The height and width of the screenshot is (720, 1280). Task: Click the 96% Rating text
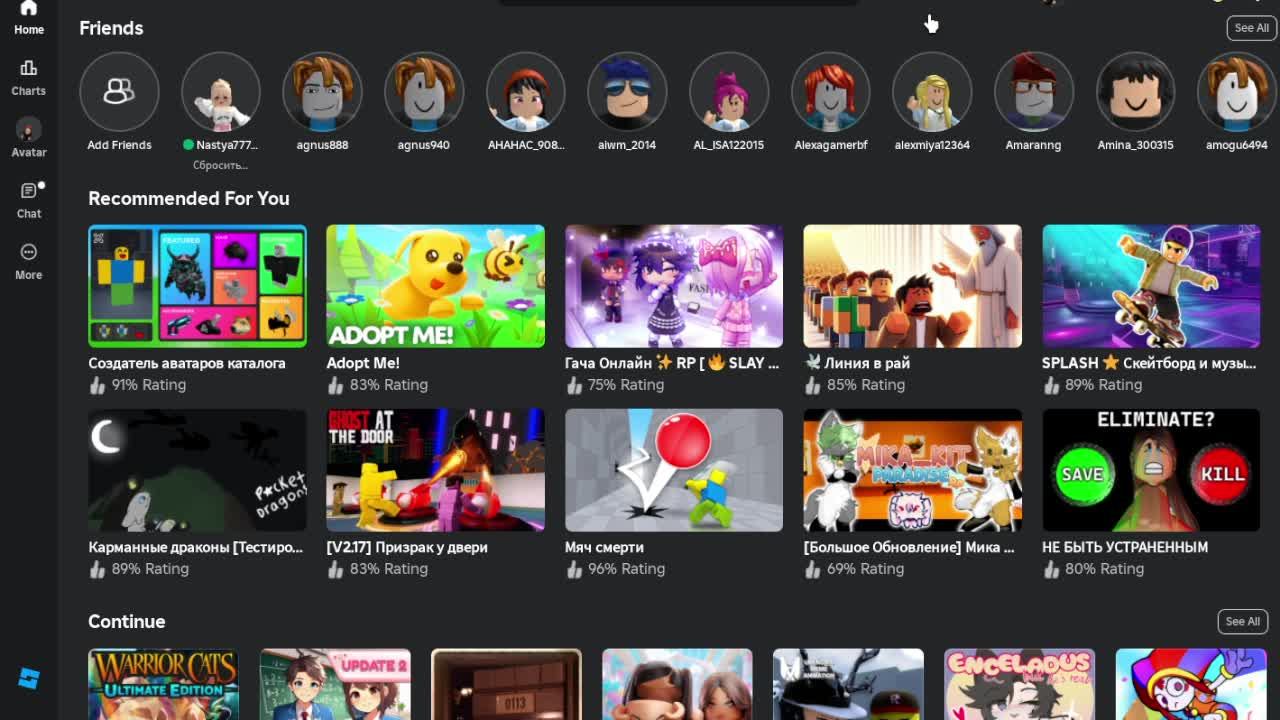[x=626, y=568]
